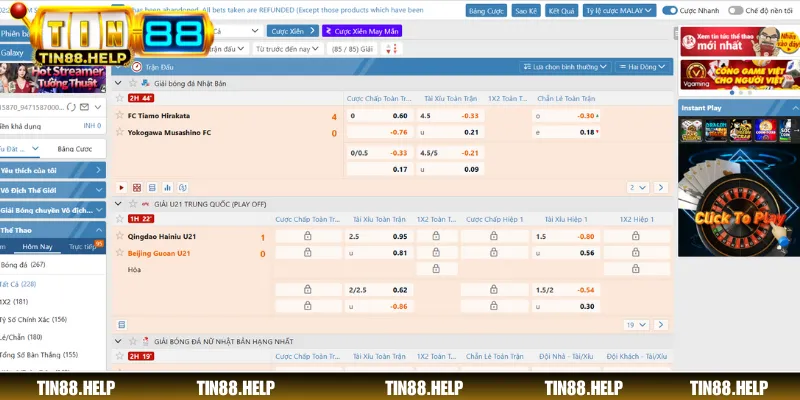Expand the Yêu thích của tôi panel
Screen dimensions: 800x400
point(52,170)
